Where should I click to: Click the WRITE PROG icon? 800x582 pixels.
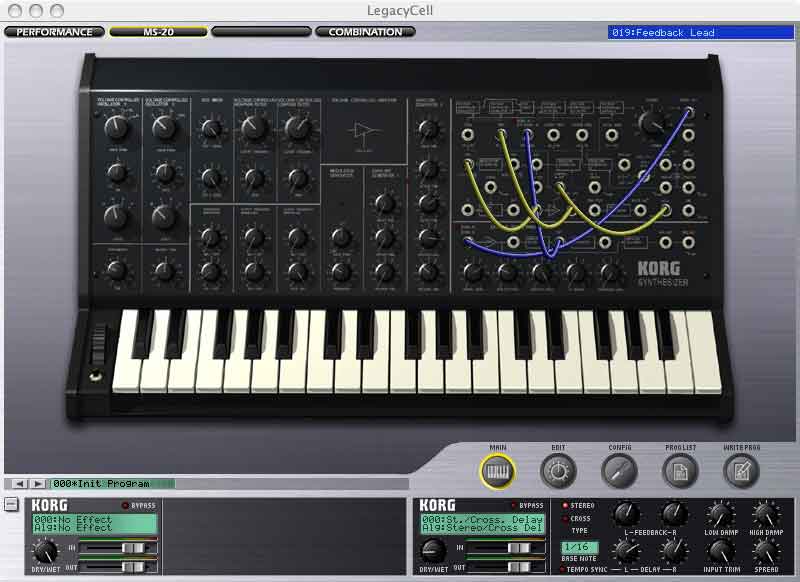(741, 471)
